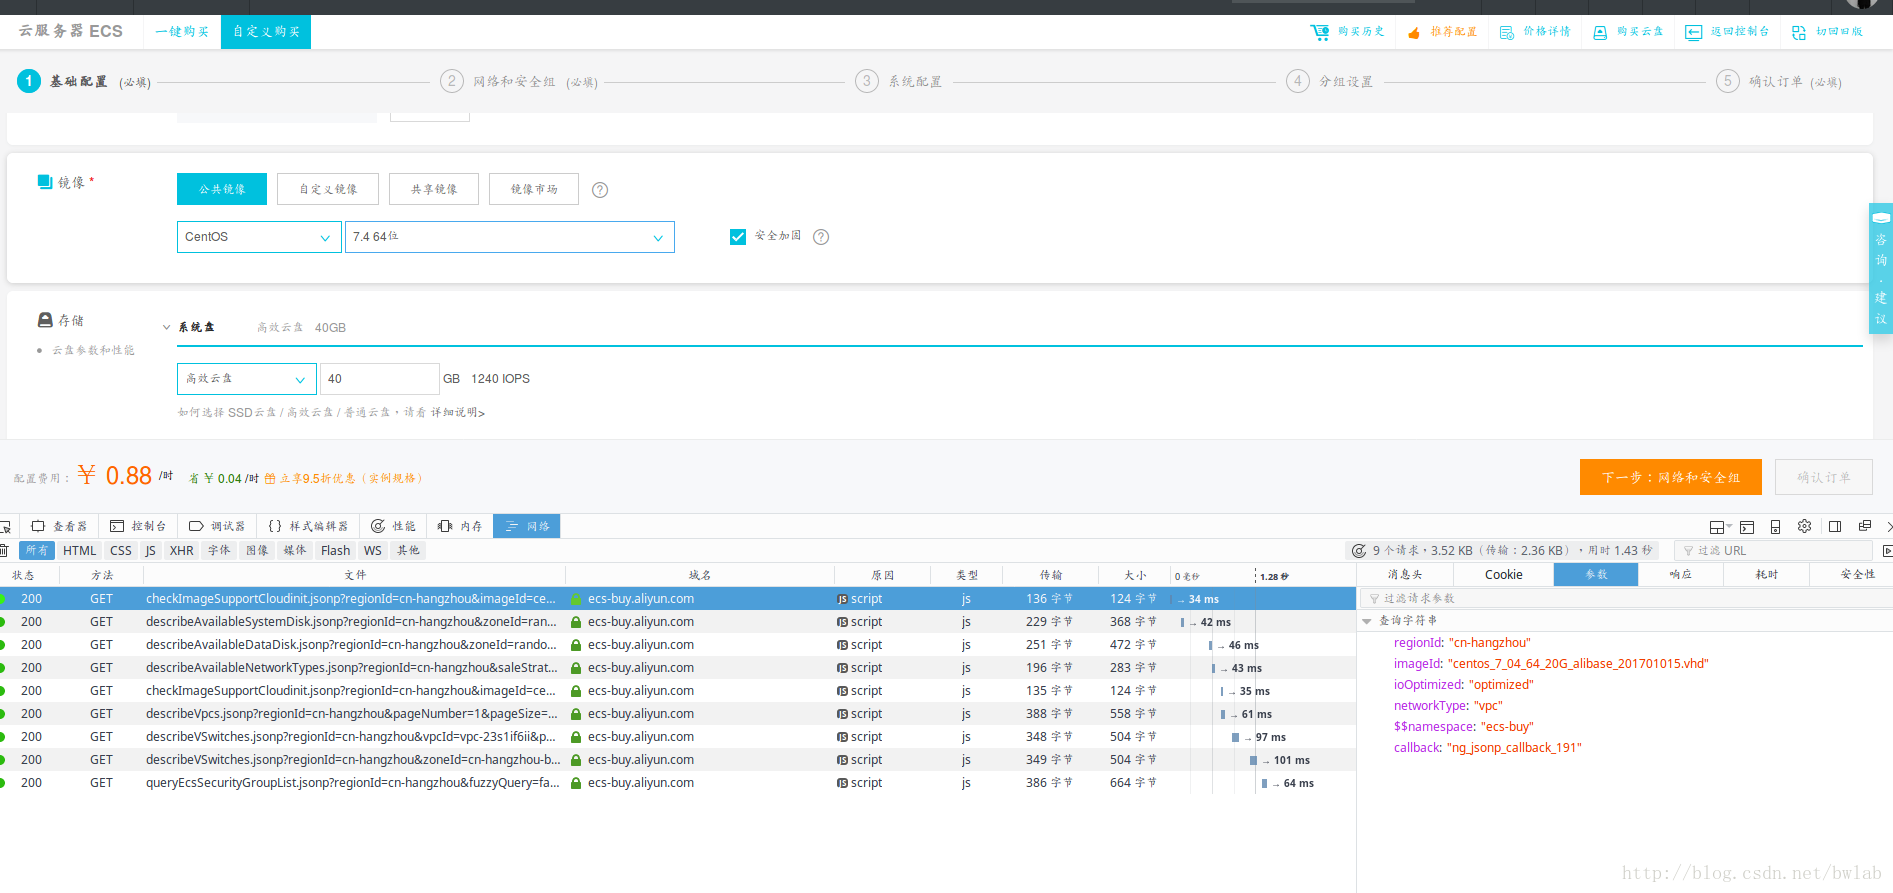Click help icon beside 安全加固
This screenshot has height=893, width=1893.
click(821, 237)
